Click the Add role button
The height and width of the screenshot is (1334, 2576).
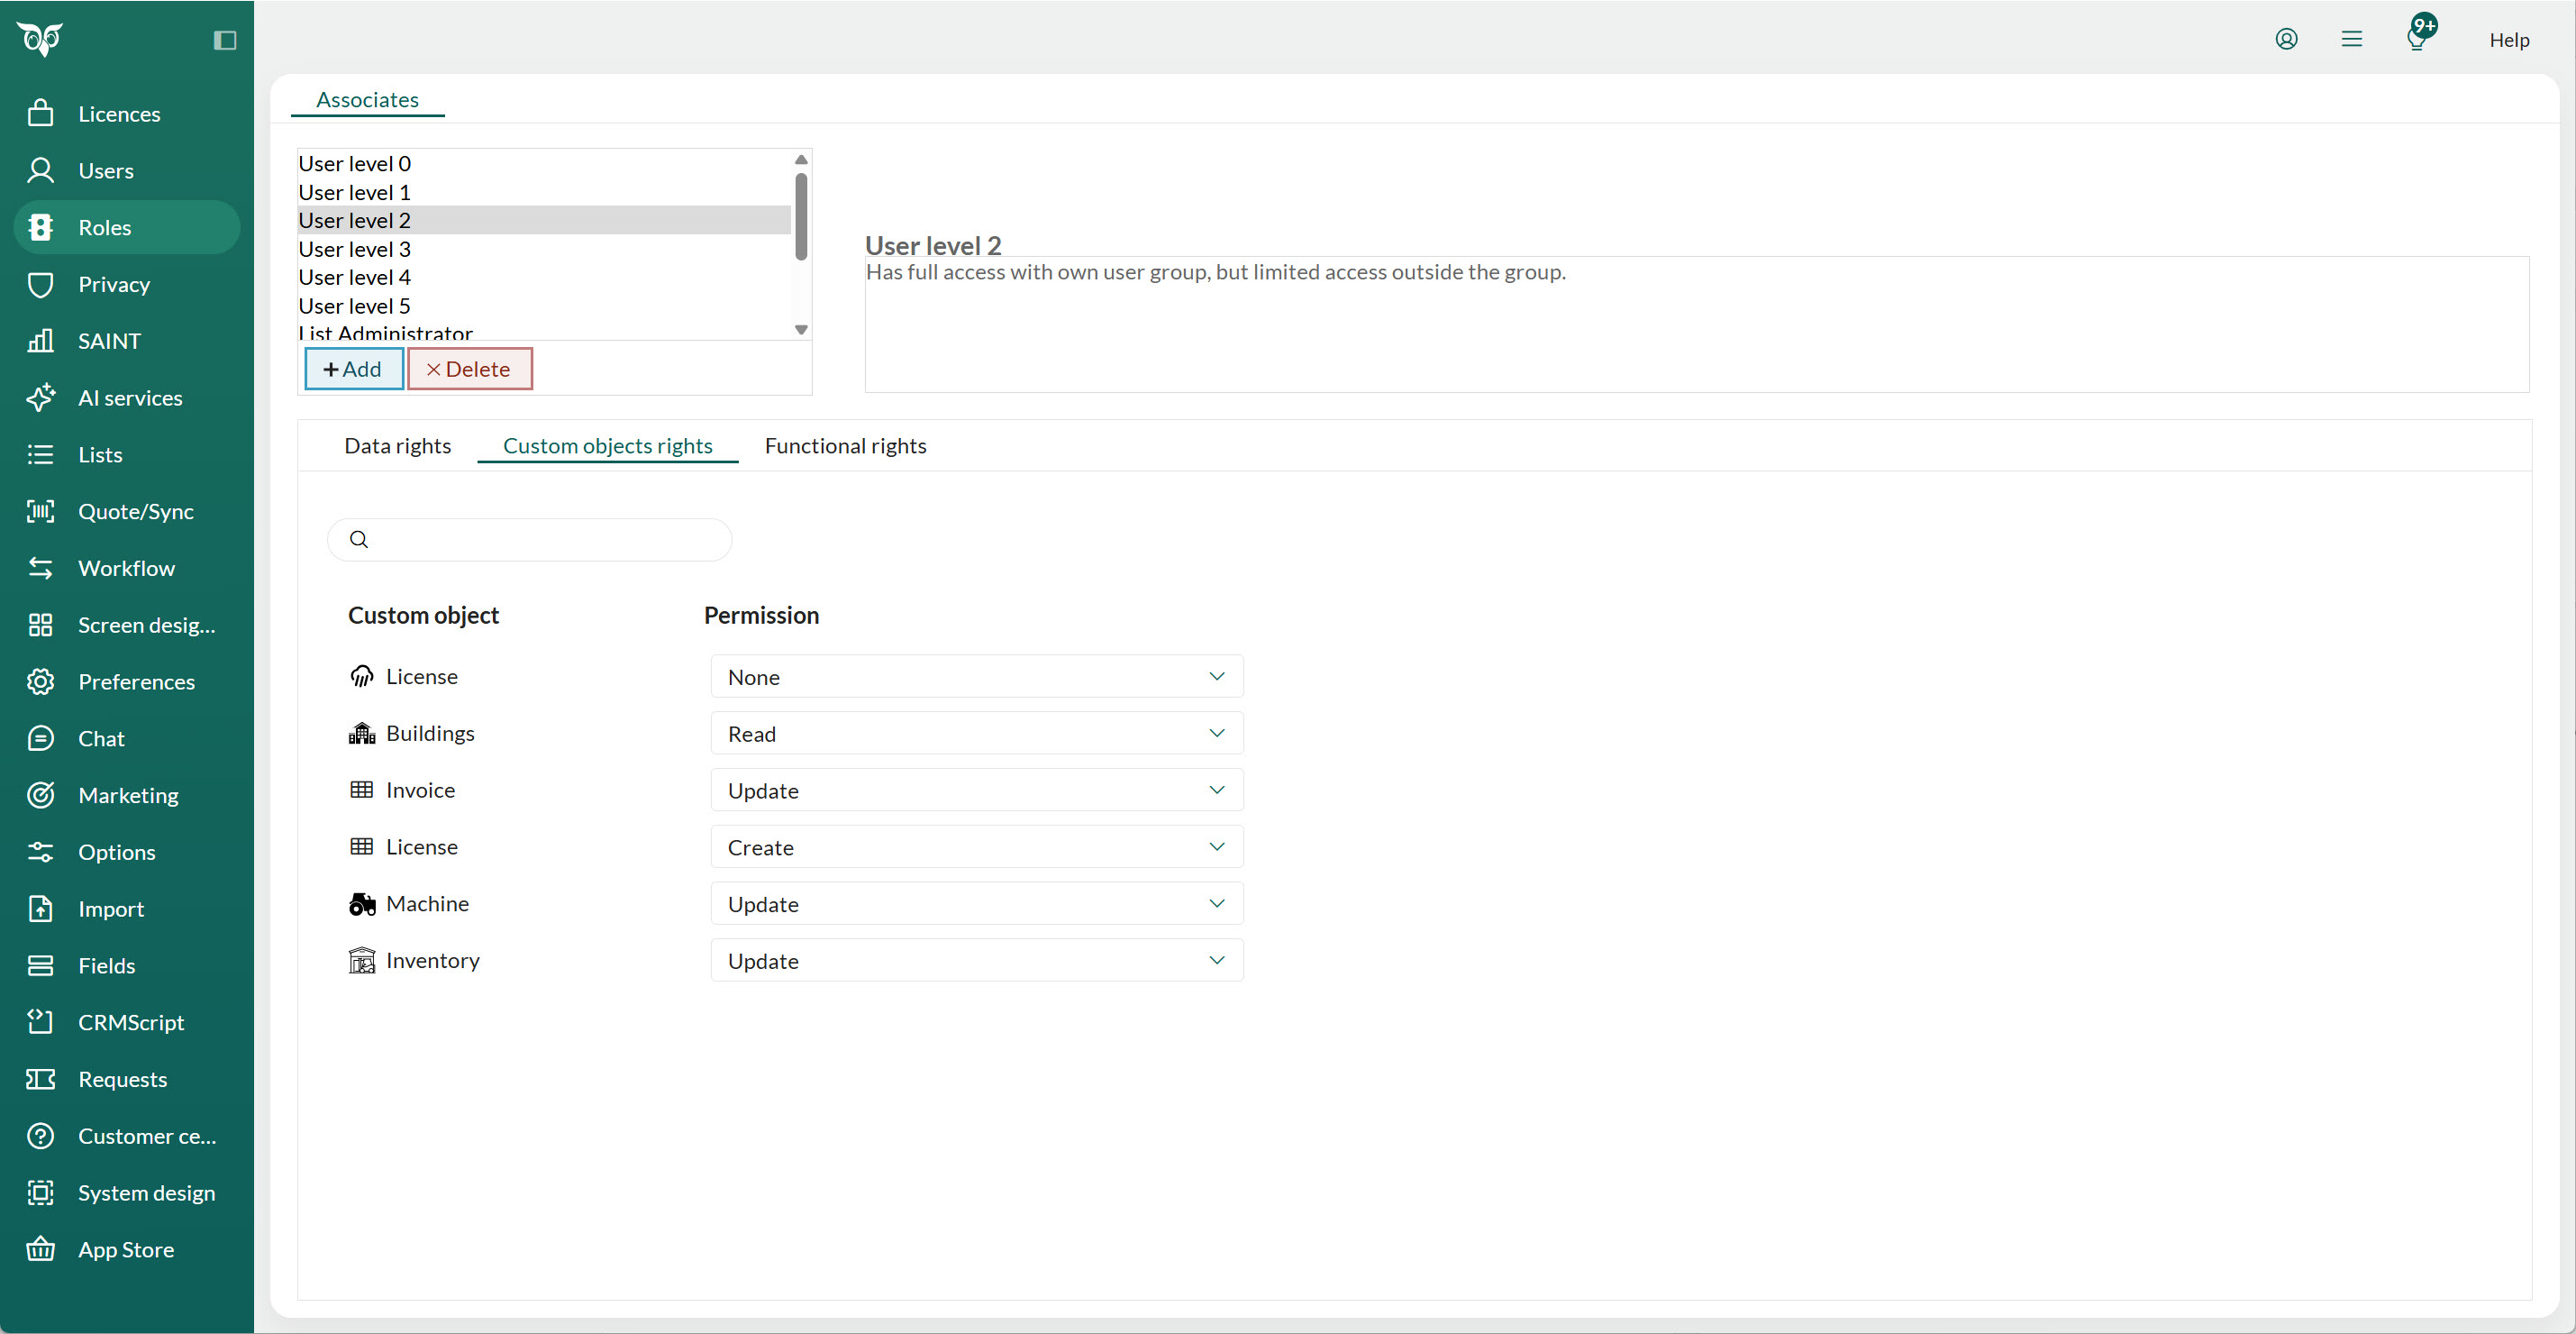pyautogui.click(x=353, y=369)
